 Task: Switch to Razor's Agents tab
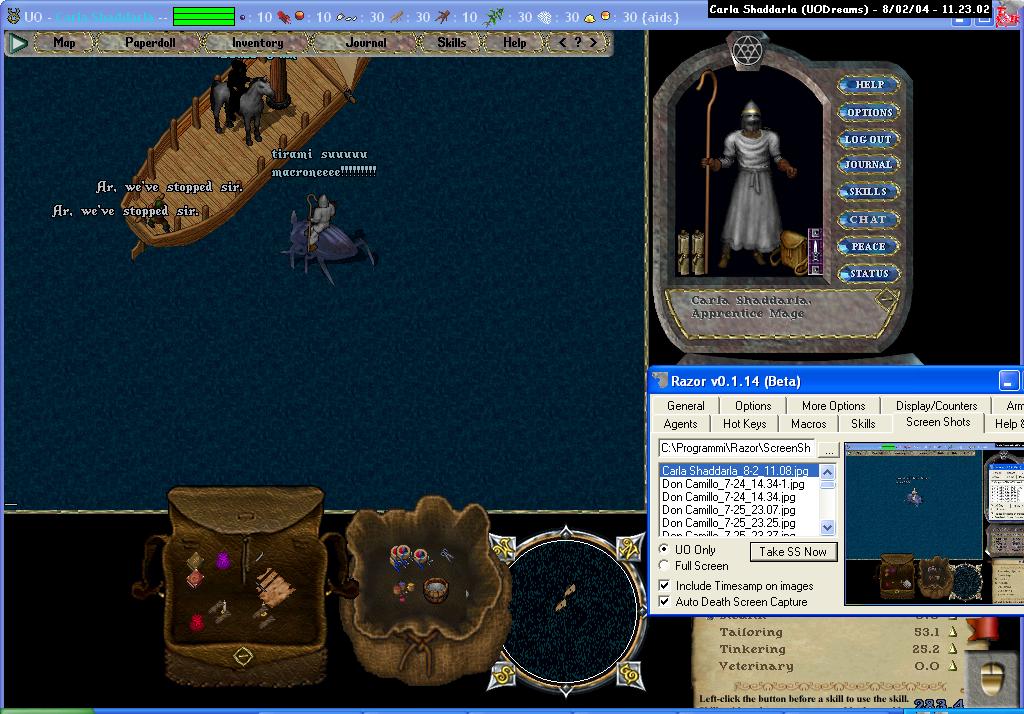click(680, 424)
